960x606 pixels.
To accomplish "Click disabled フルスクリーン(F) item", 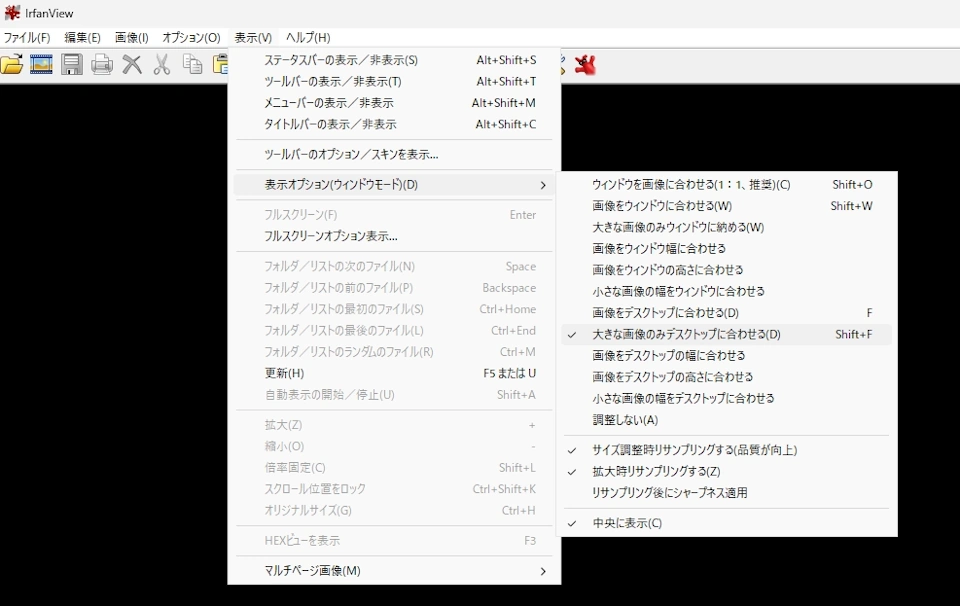I will point(394,215).
